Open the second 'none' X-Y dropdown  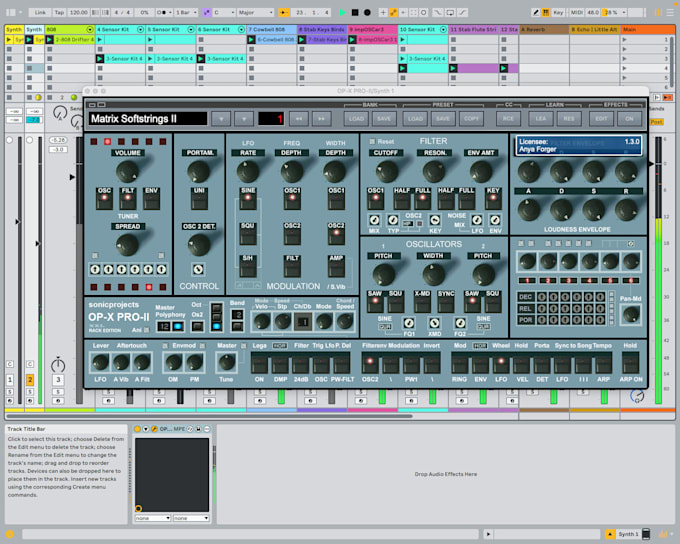pyautogui.click(x=191, y=518)
